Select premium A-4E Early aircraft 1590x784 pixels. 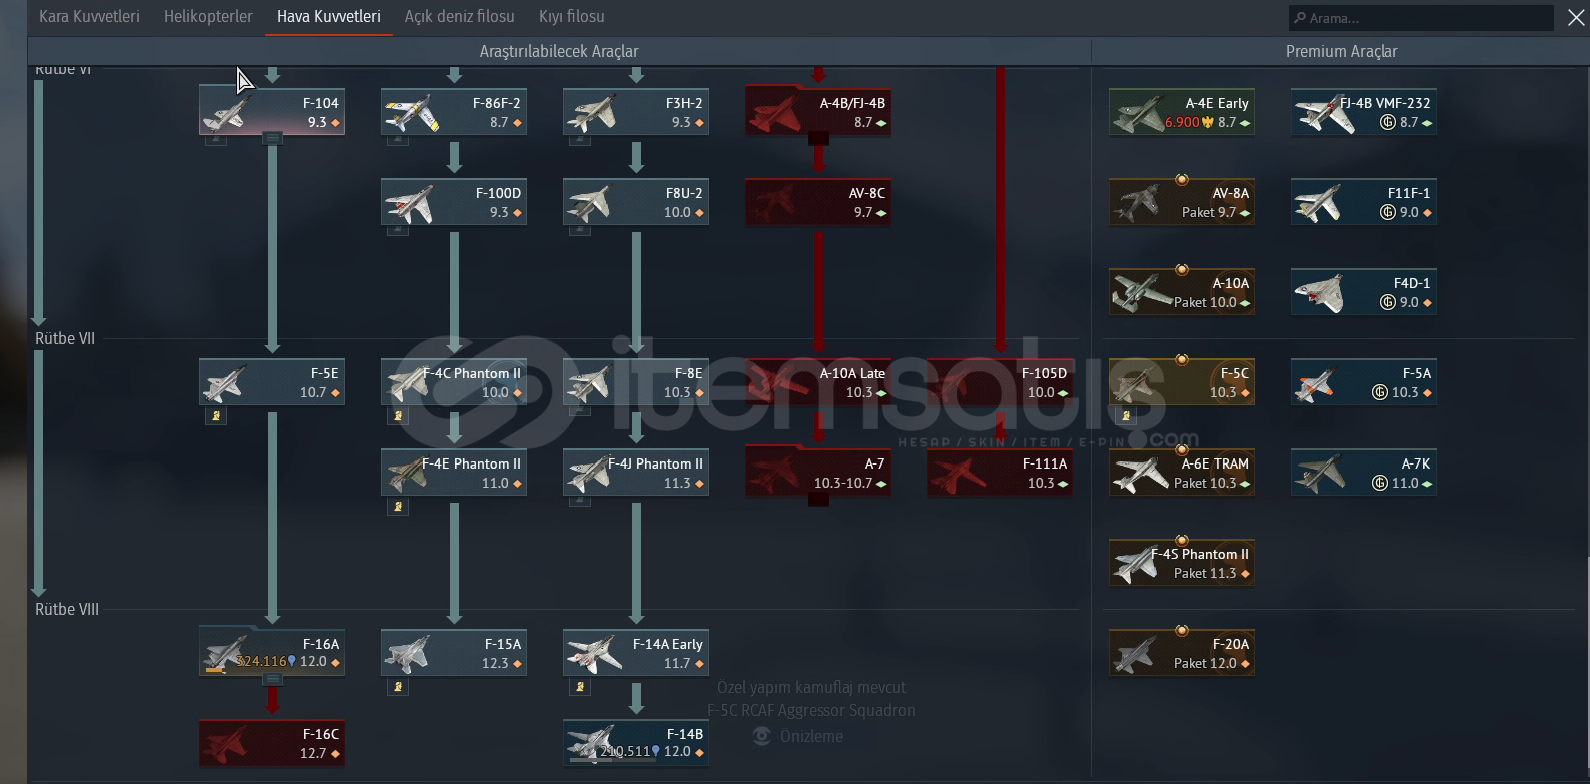1182,111
